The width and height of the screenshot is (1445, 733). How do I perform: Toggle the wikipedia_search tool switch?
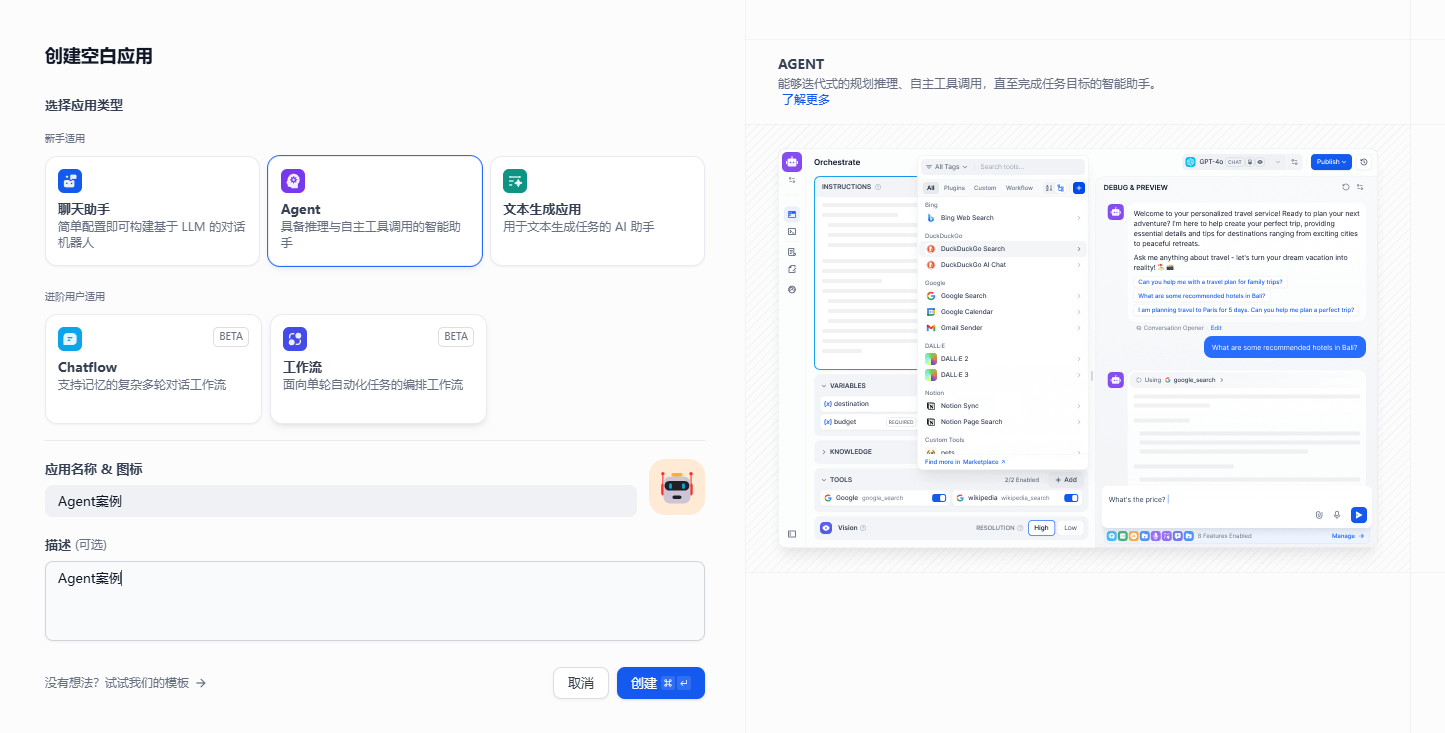coord(1071,498)
